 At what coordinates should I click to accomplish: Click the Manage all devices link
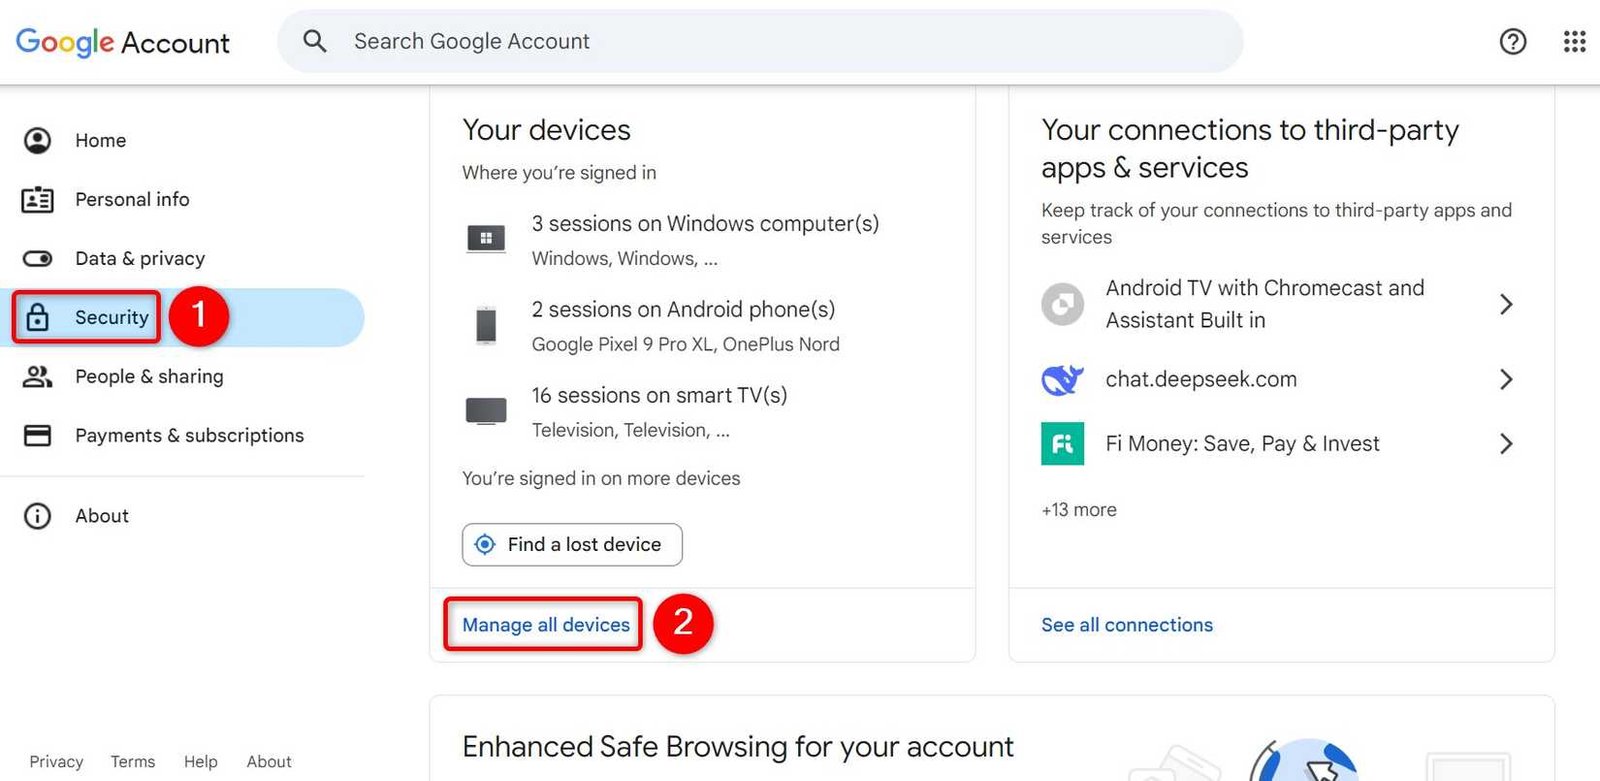pyautogui.click(x=543, y=624)
